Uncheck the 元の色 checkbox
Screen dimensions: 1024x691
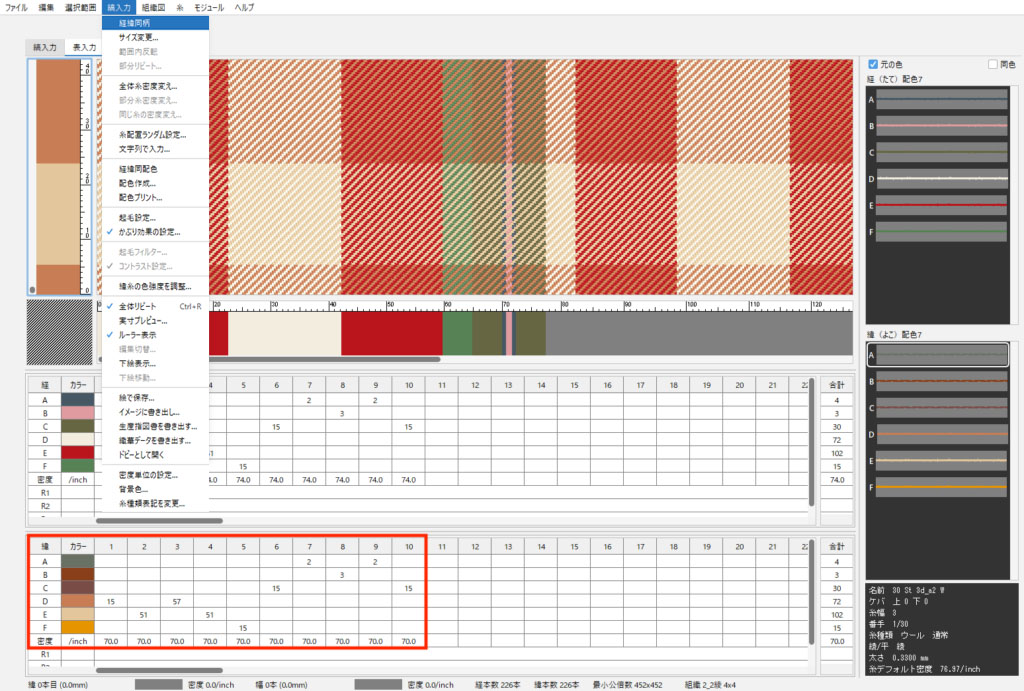point(873,65)
